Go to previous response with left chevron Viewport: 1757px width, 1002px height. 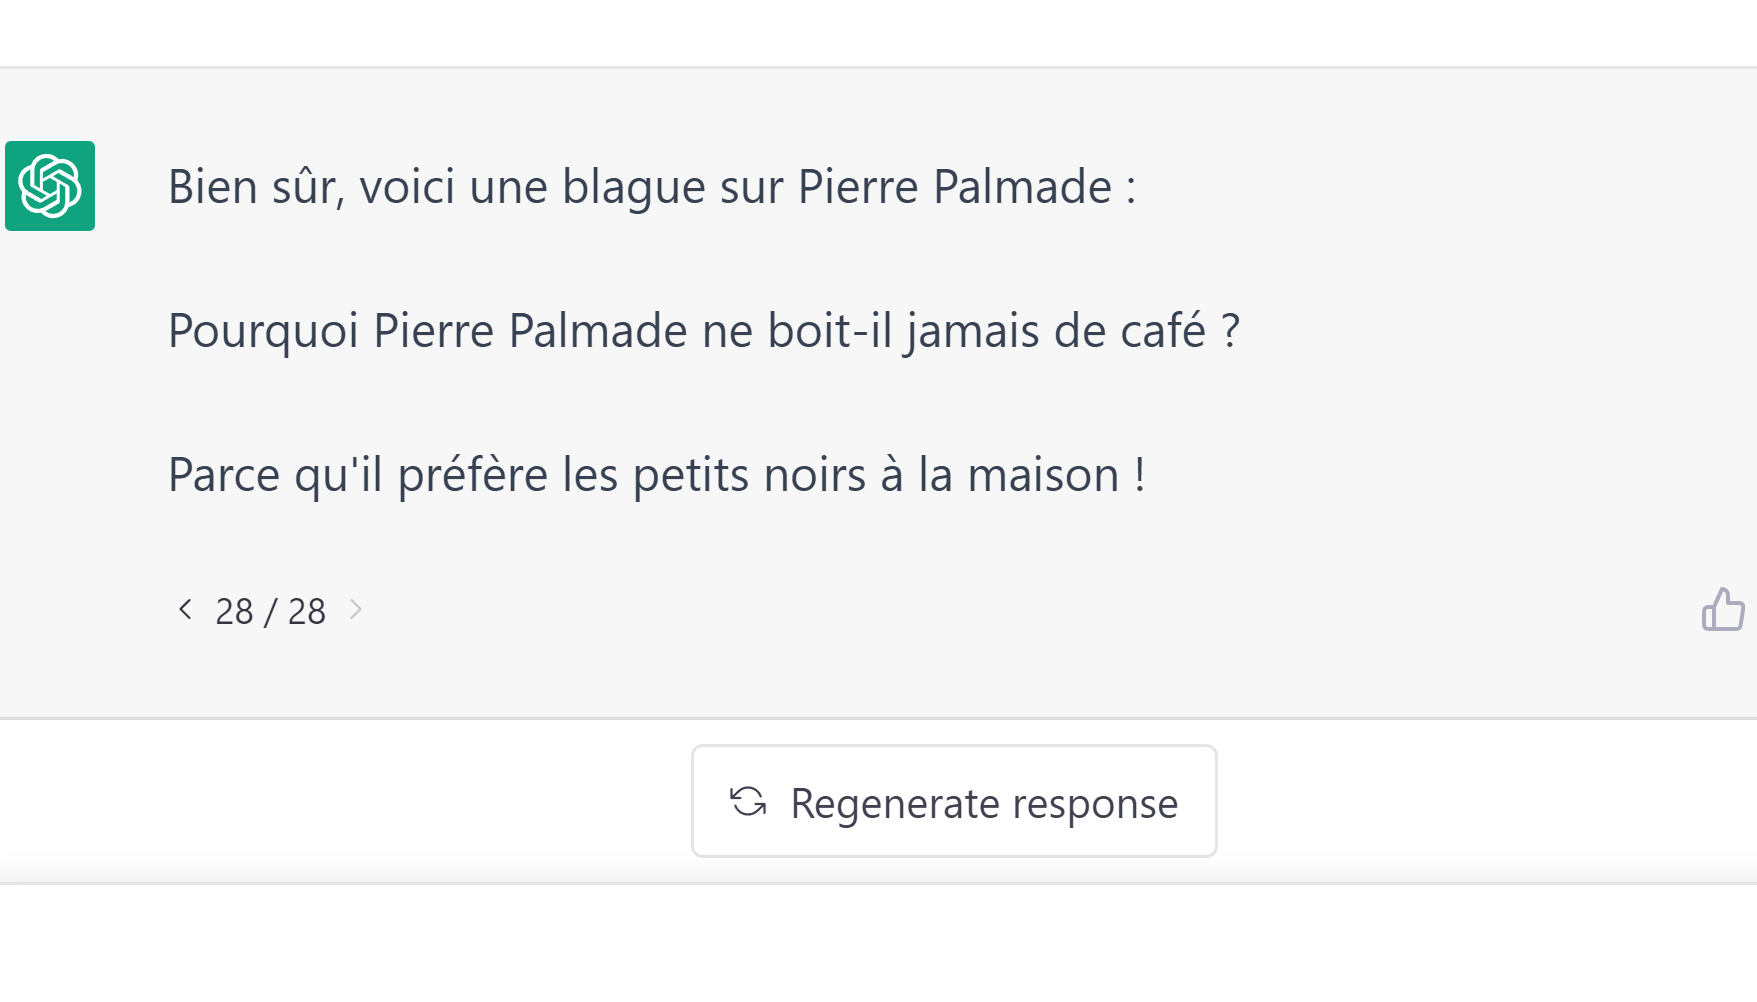pos(185,609)
